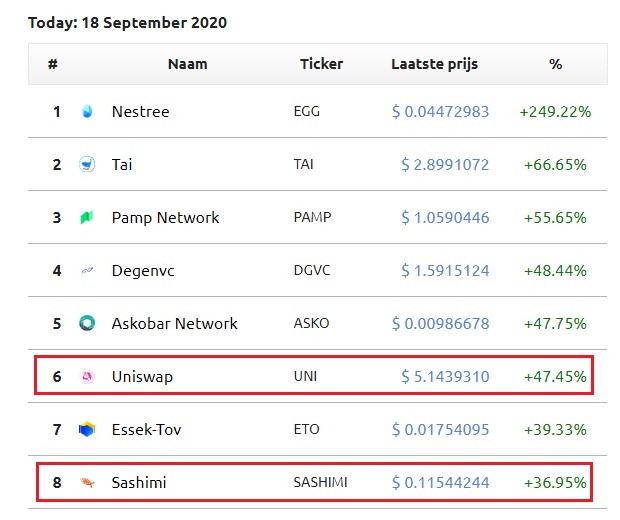The image size is (620, 520).
Task: Click the Sashimi shrimp icon
Action: [x=87, y=483]
